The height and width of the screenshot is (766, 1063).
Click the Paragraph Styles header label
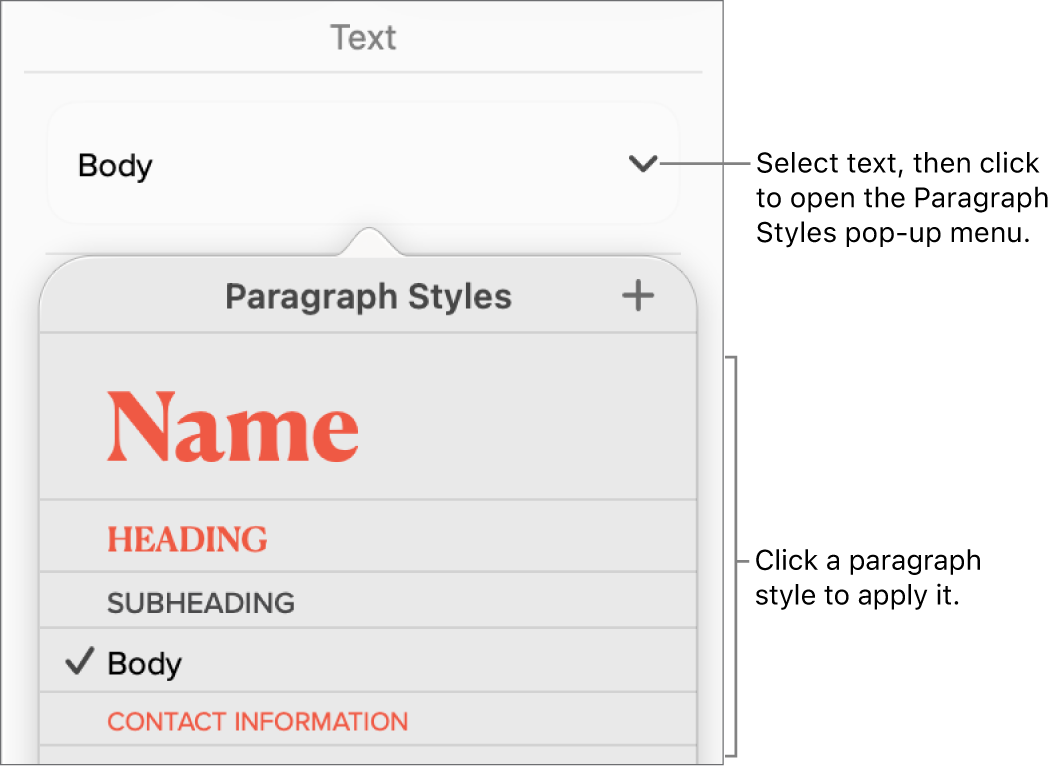[x=369, y=295]
